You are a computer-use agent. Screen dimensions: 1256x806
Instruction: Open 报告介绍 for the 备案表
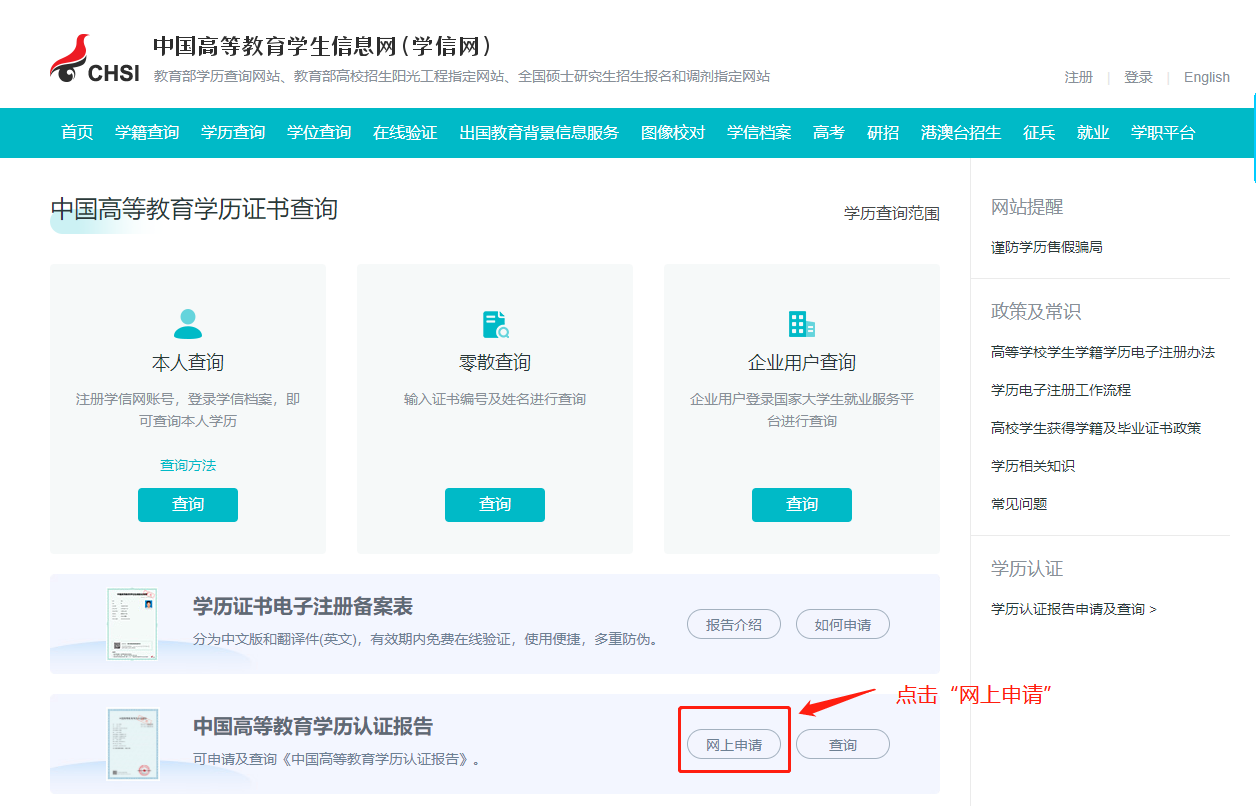[733, 623]
